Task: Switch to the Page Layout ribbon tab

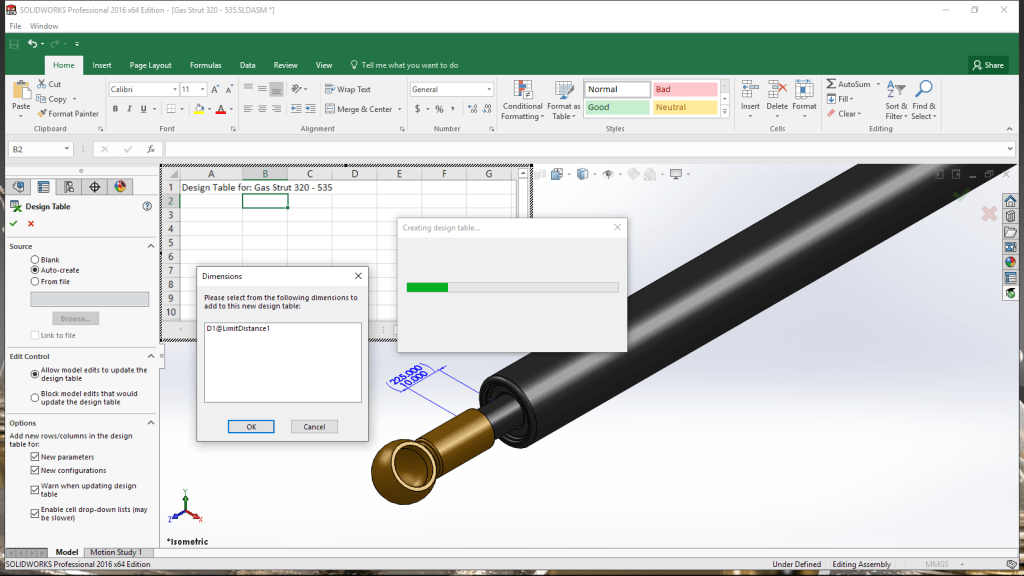Action: click(x=150, y=65)
